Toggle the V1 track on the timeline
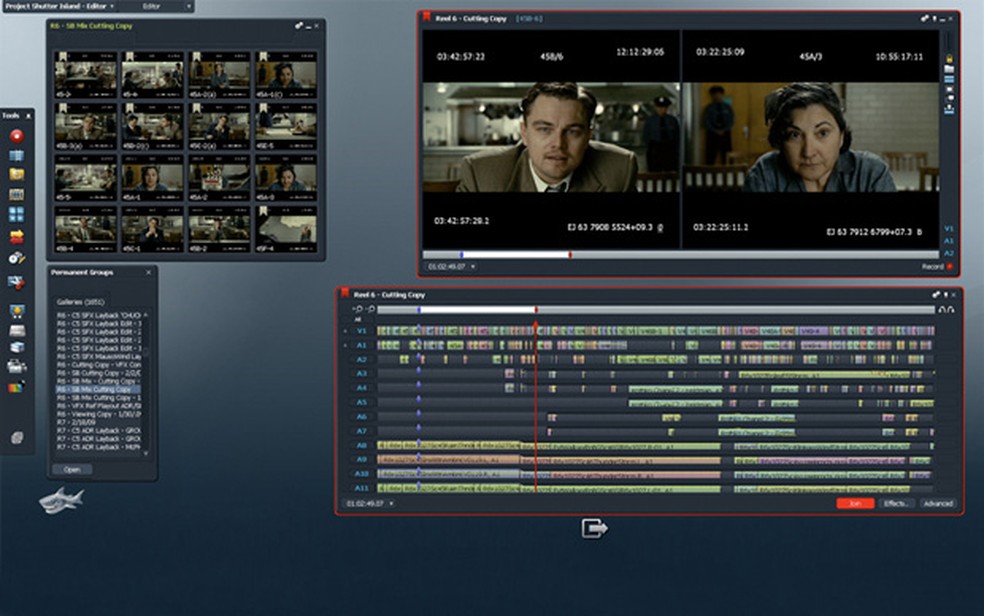The image size is (984, 616). click(361, 331)
